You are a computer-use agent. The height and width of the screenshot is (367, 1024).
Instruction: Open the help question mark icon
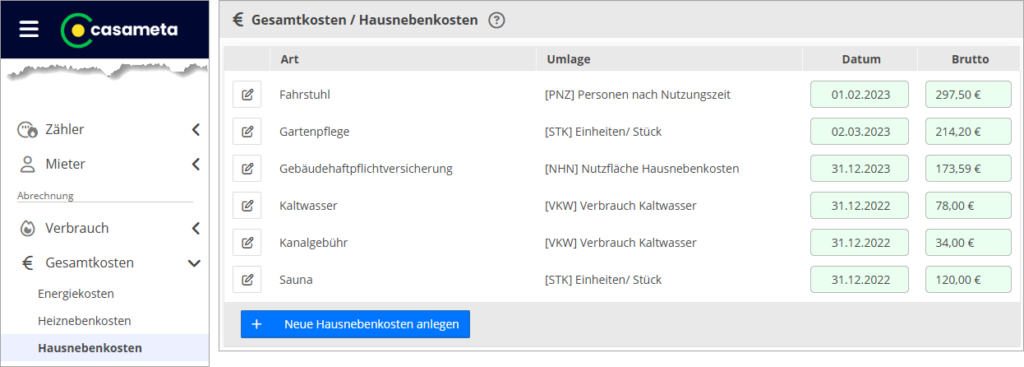497,20
